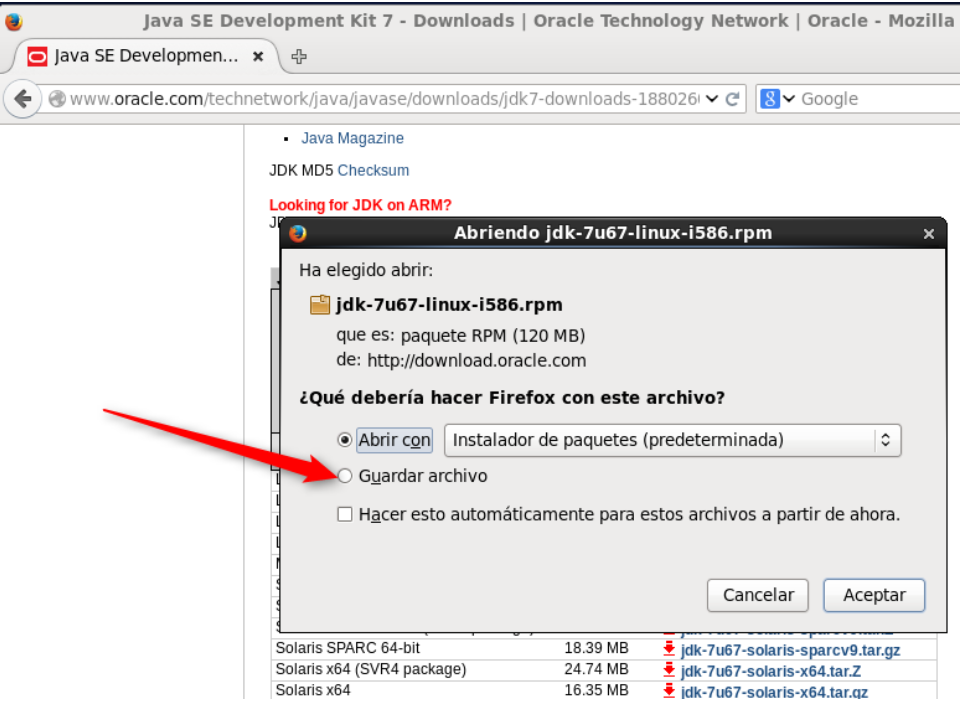Close the Java SE Development tab
This screenshot has width=963, height=706.
click(259, 56)
